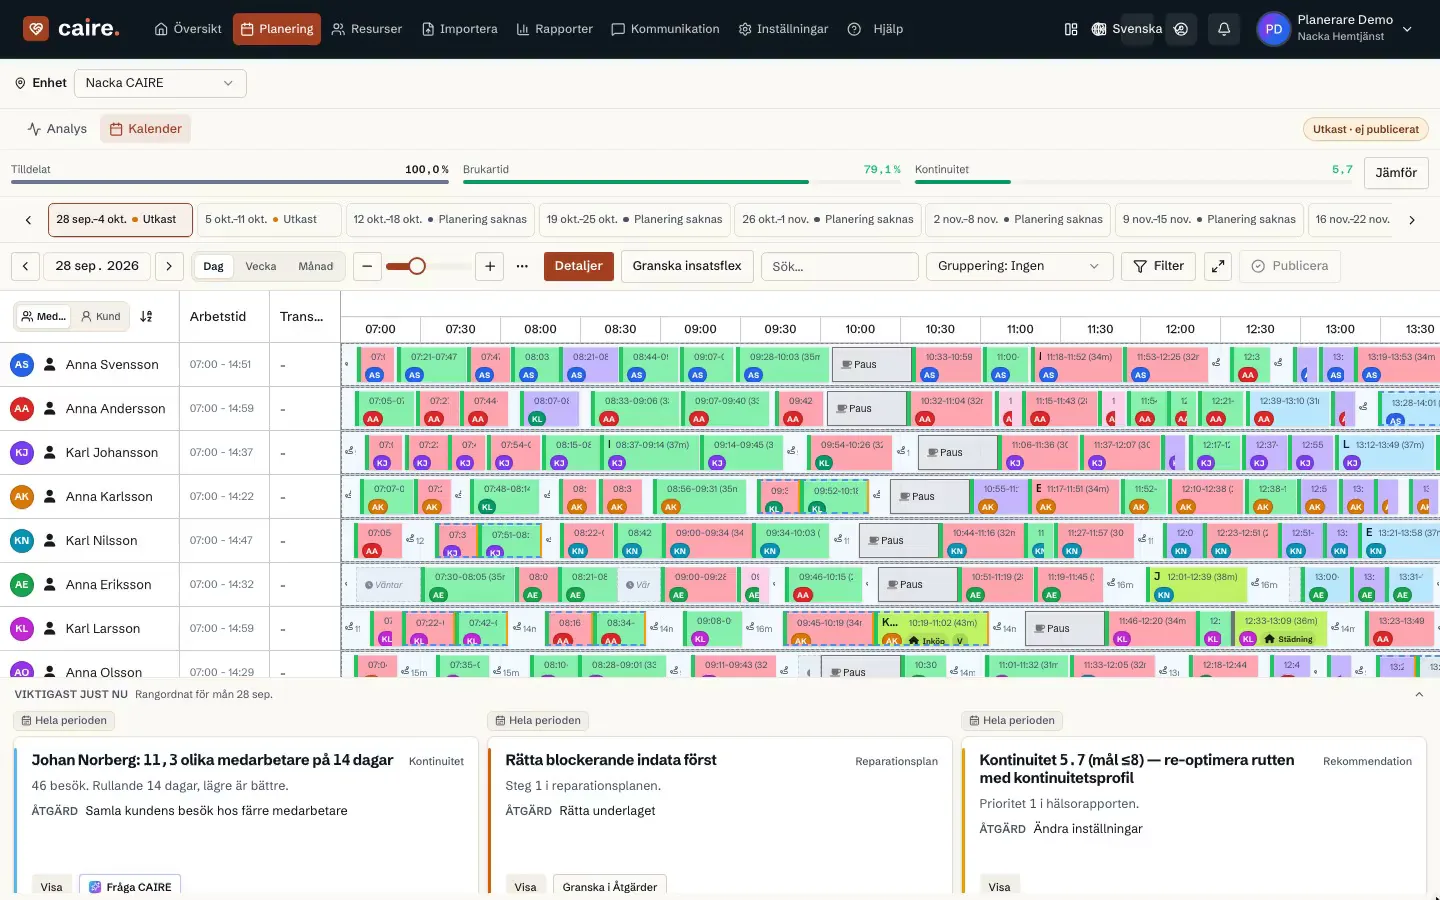Open the notifications bell
Screen dimensions: 1440x900
[1224, 29]
